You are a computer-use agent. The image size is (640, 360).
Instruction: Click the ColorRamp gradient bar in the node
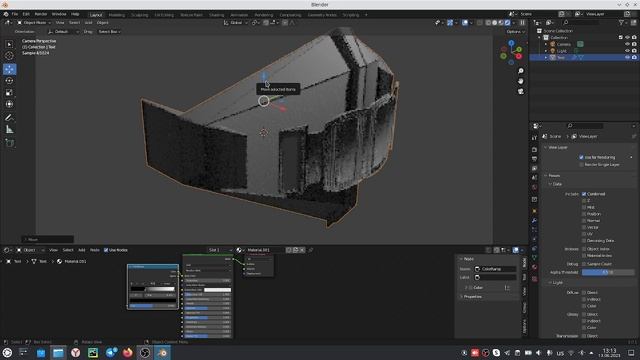tap(153, 289)
